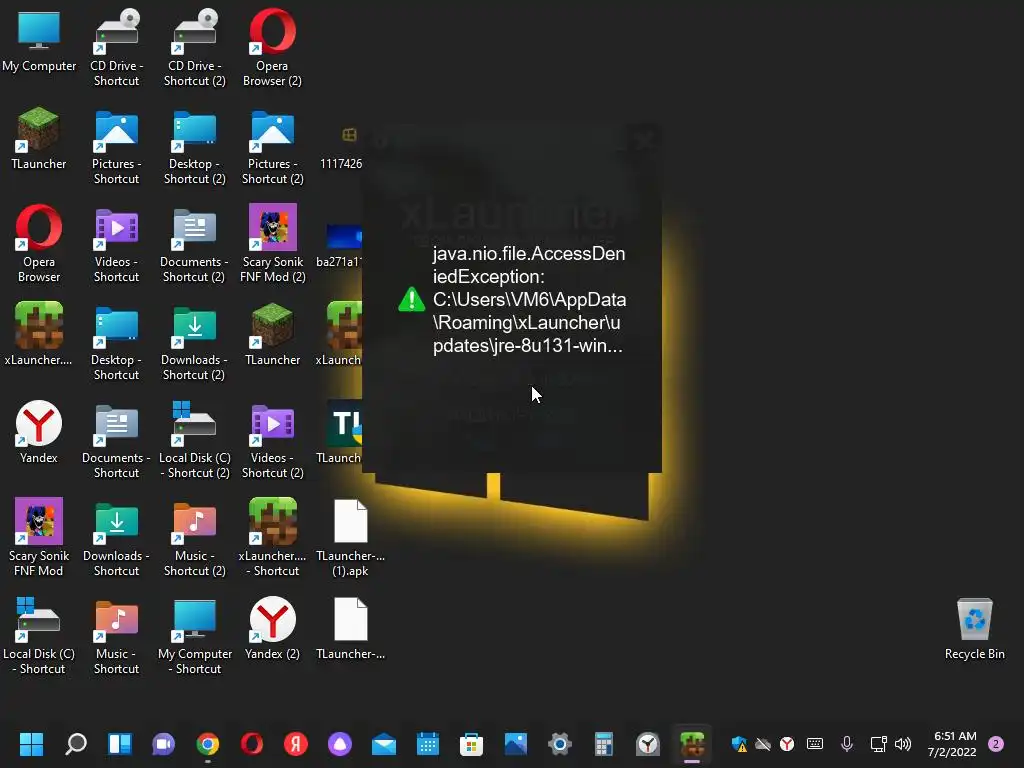Select Scary Sonik FNF Mod (2) icon
Viewport: 1024px width, 768px height.
(272, 244)
